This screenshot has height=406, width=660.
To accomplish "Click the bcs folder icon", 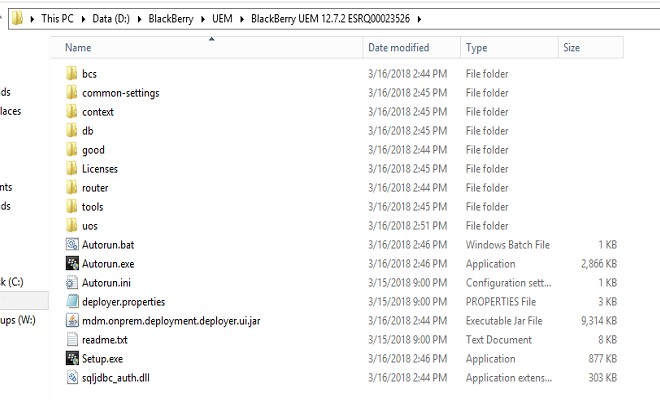I will click(x=71, y=74).
